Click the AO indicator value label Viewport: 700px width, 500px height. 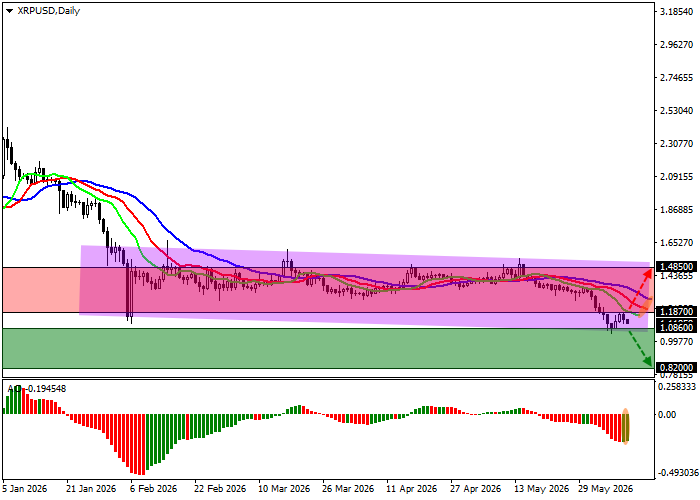point(37,389)
